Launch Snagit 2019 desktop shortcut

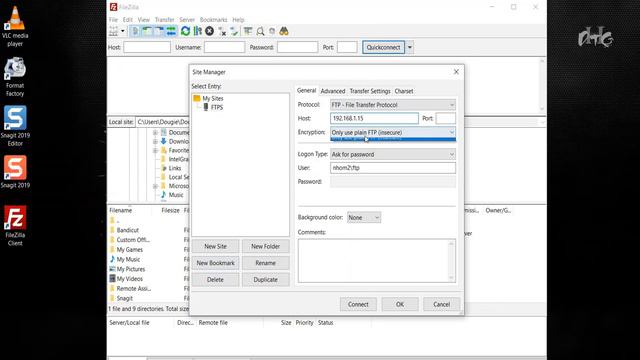(x=15, y=171)
